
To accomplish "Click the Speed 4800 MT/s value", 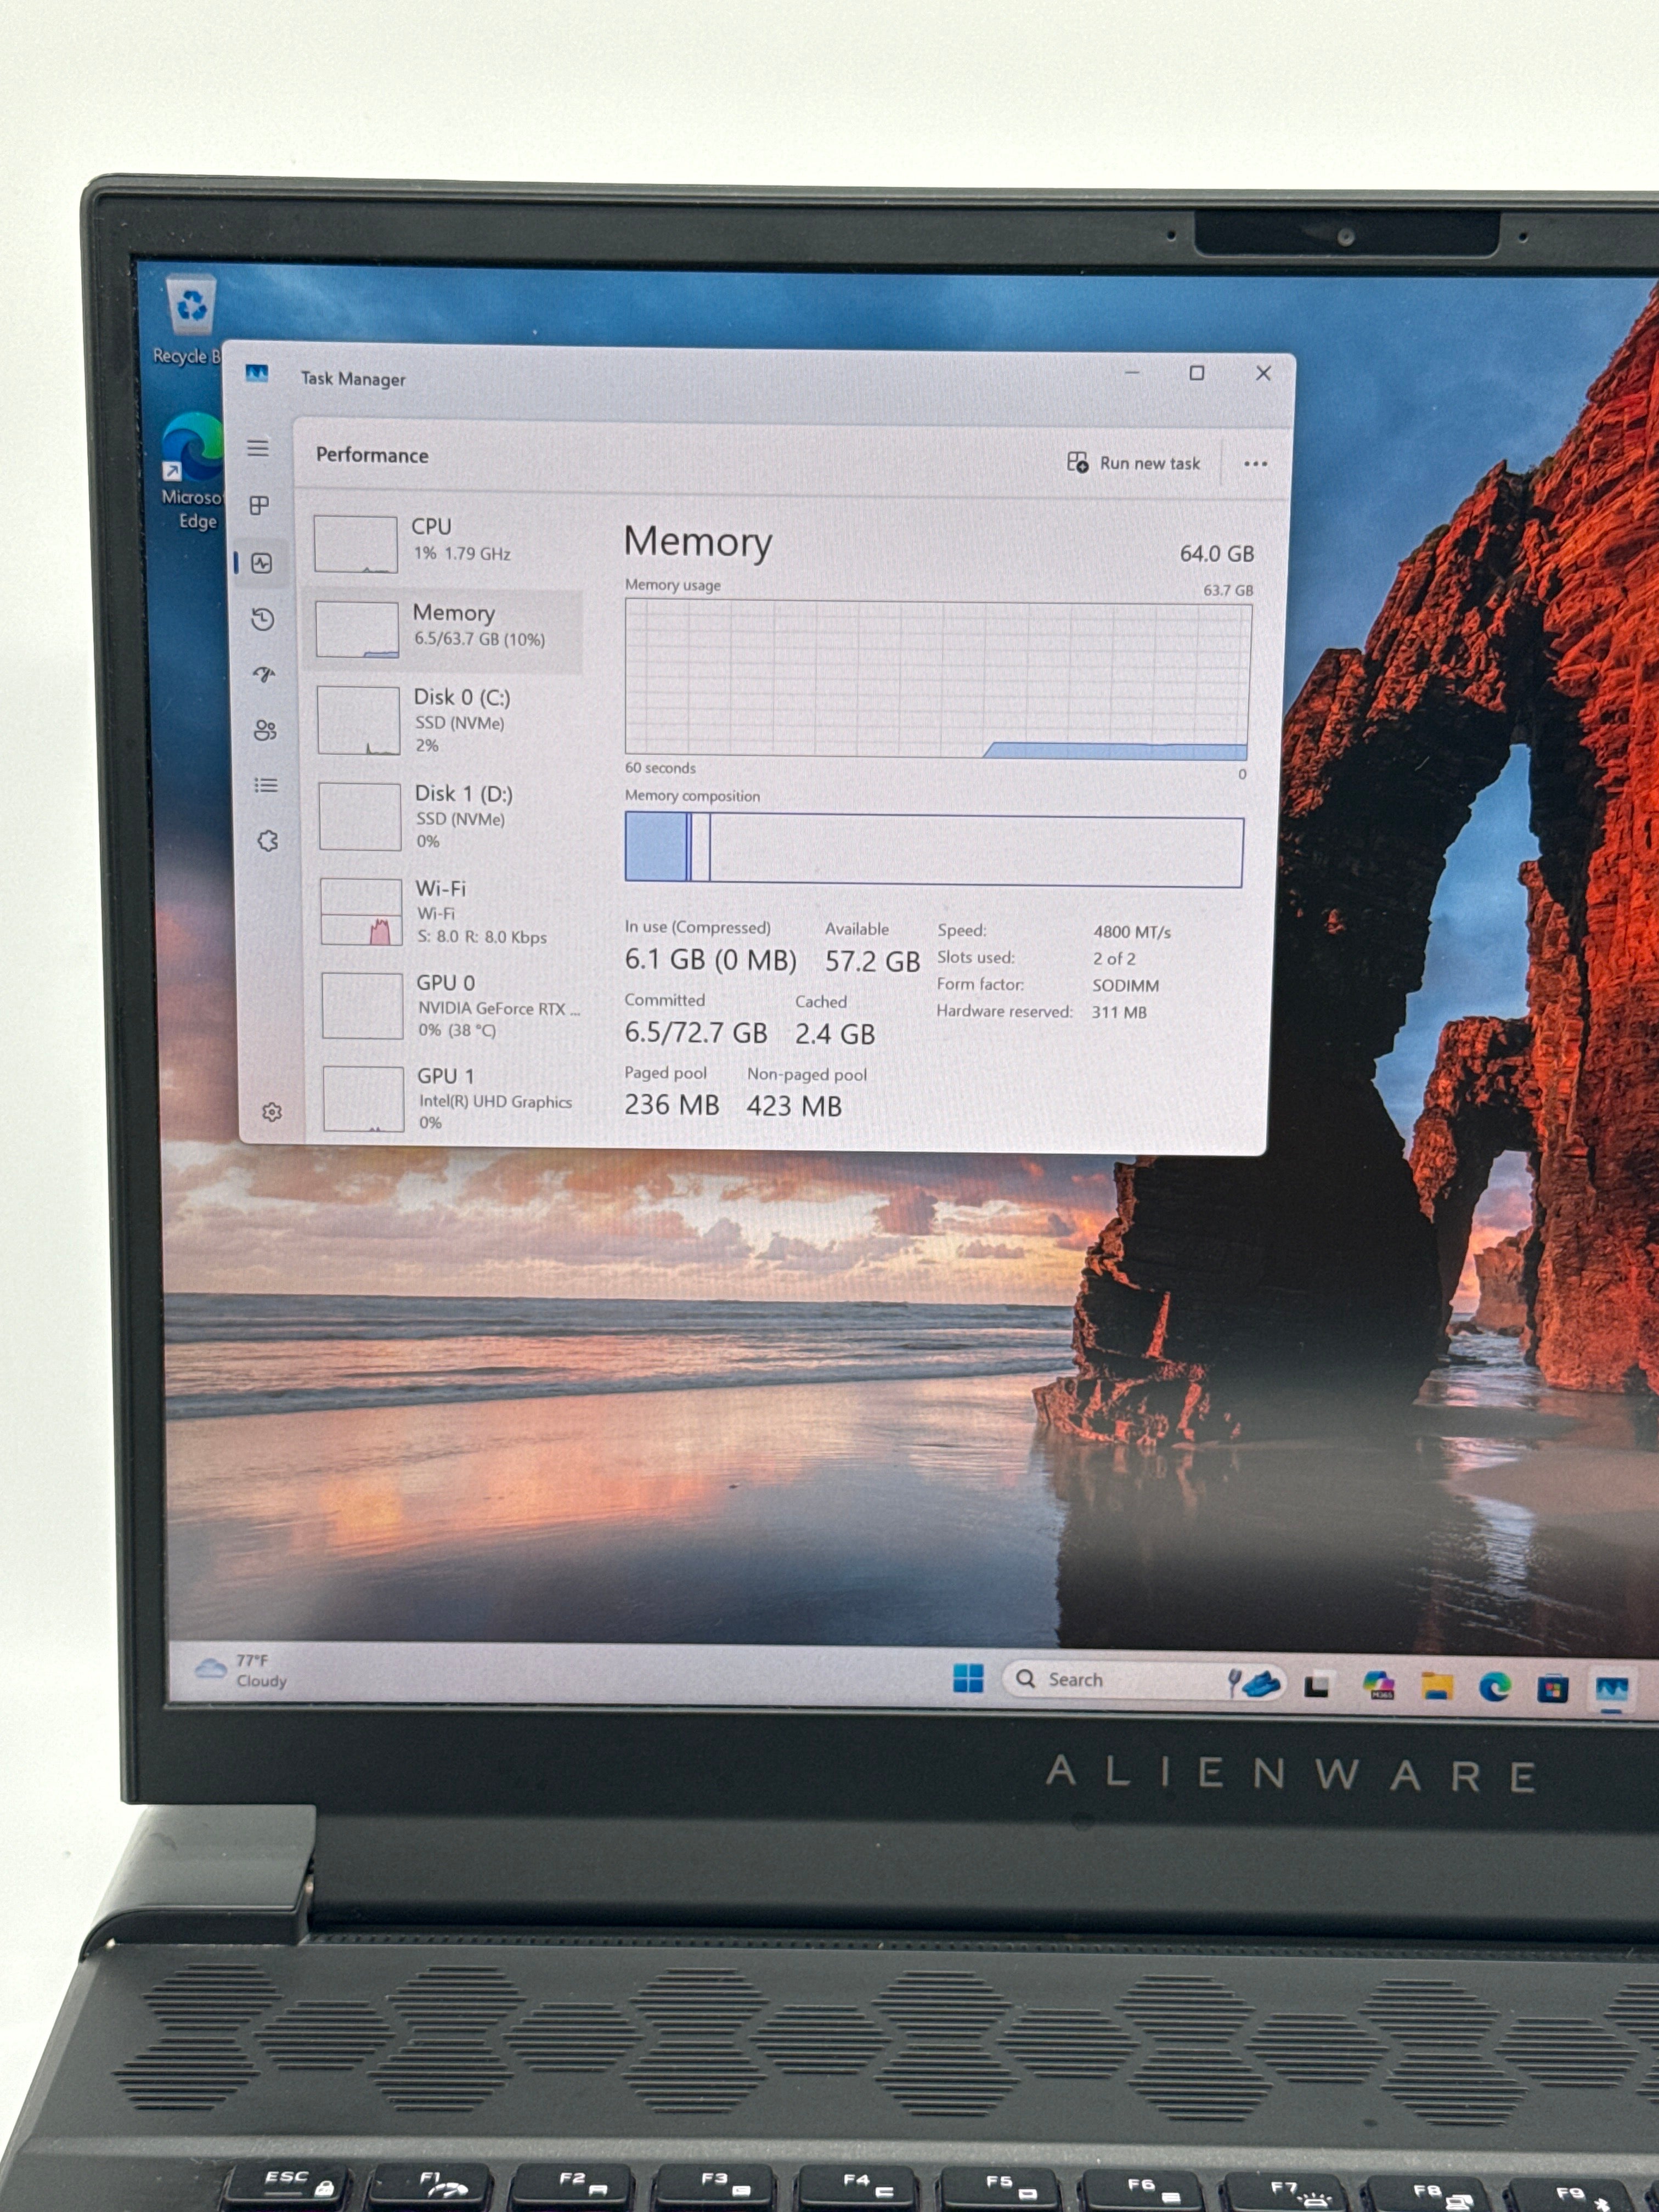I will 1131,932.
